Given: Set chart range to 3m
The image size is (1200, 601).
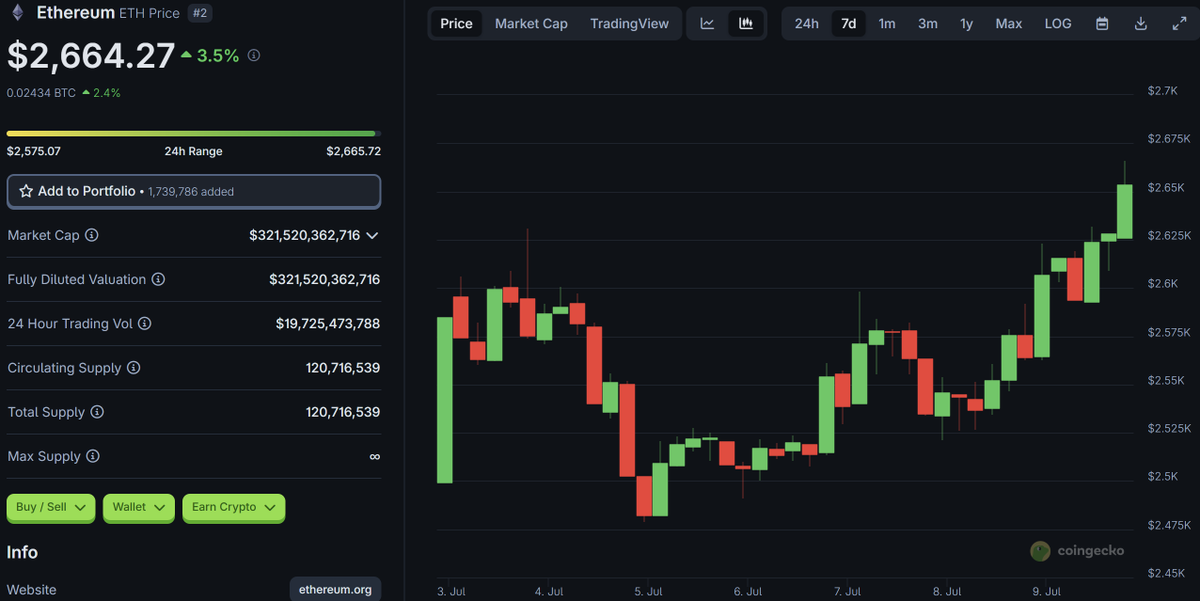Looking at the screenshot, I should [928, 23].
